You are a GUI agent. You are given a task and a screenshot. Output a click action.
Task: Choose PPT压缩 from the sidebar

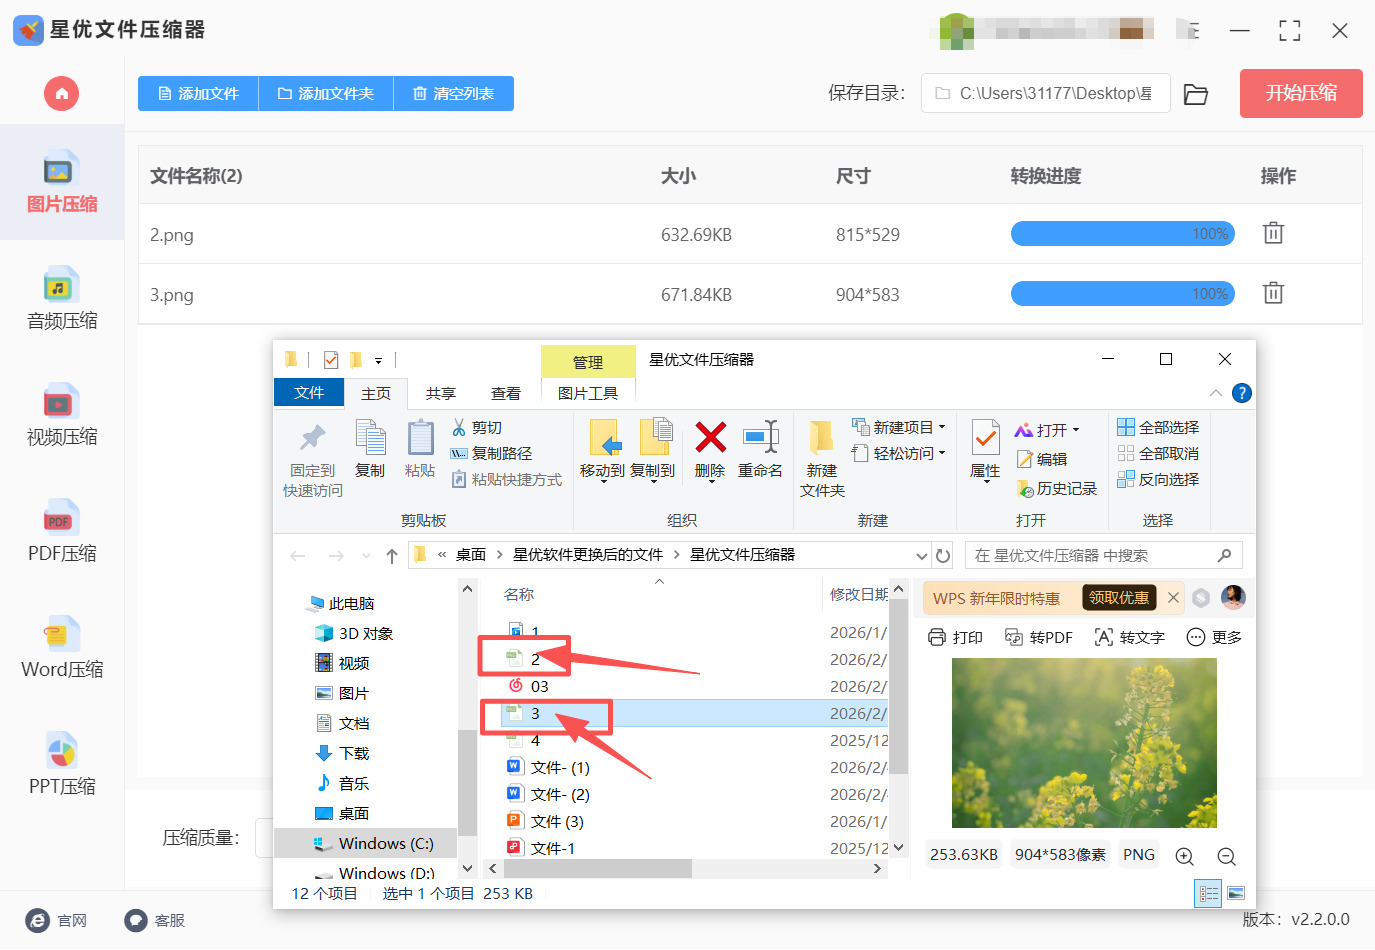tap(62, 764)
